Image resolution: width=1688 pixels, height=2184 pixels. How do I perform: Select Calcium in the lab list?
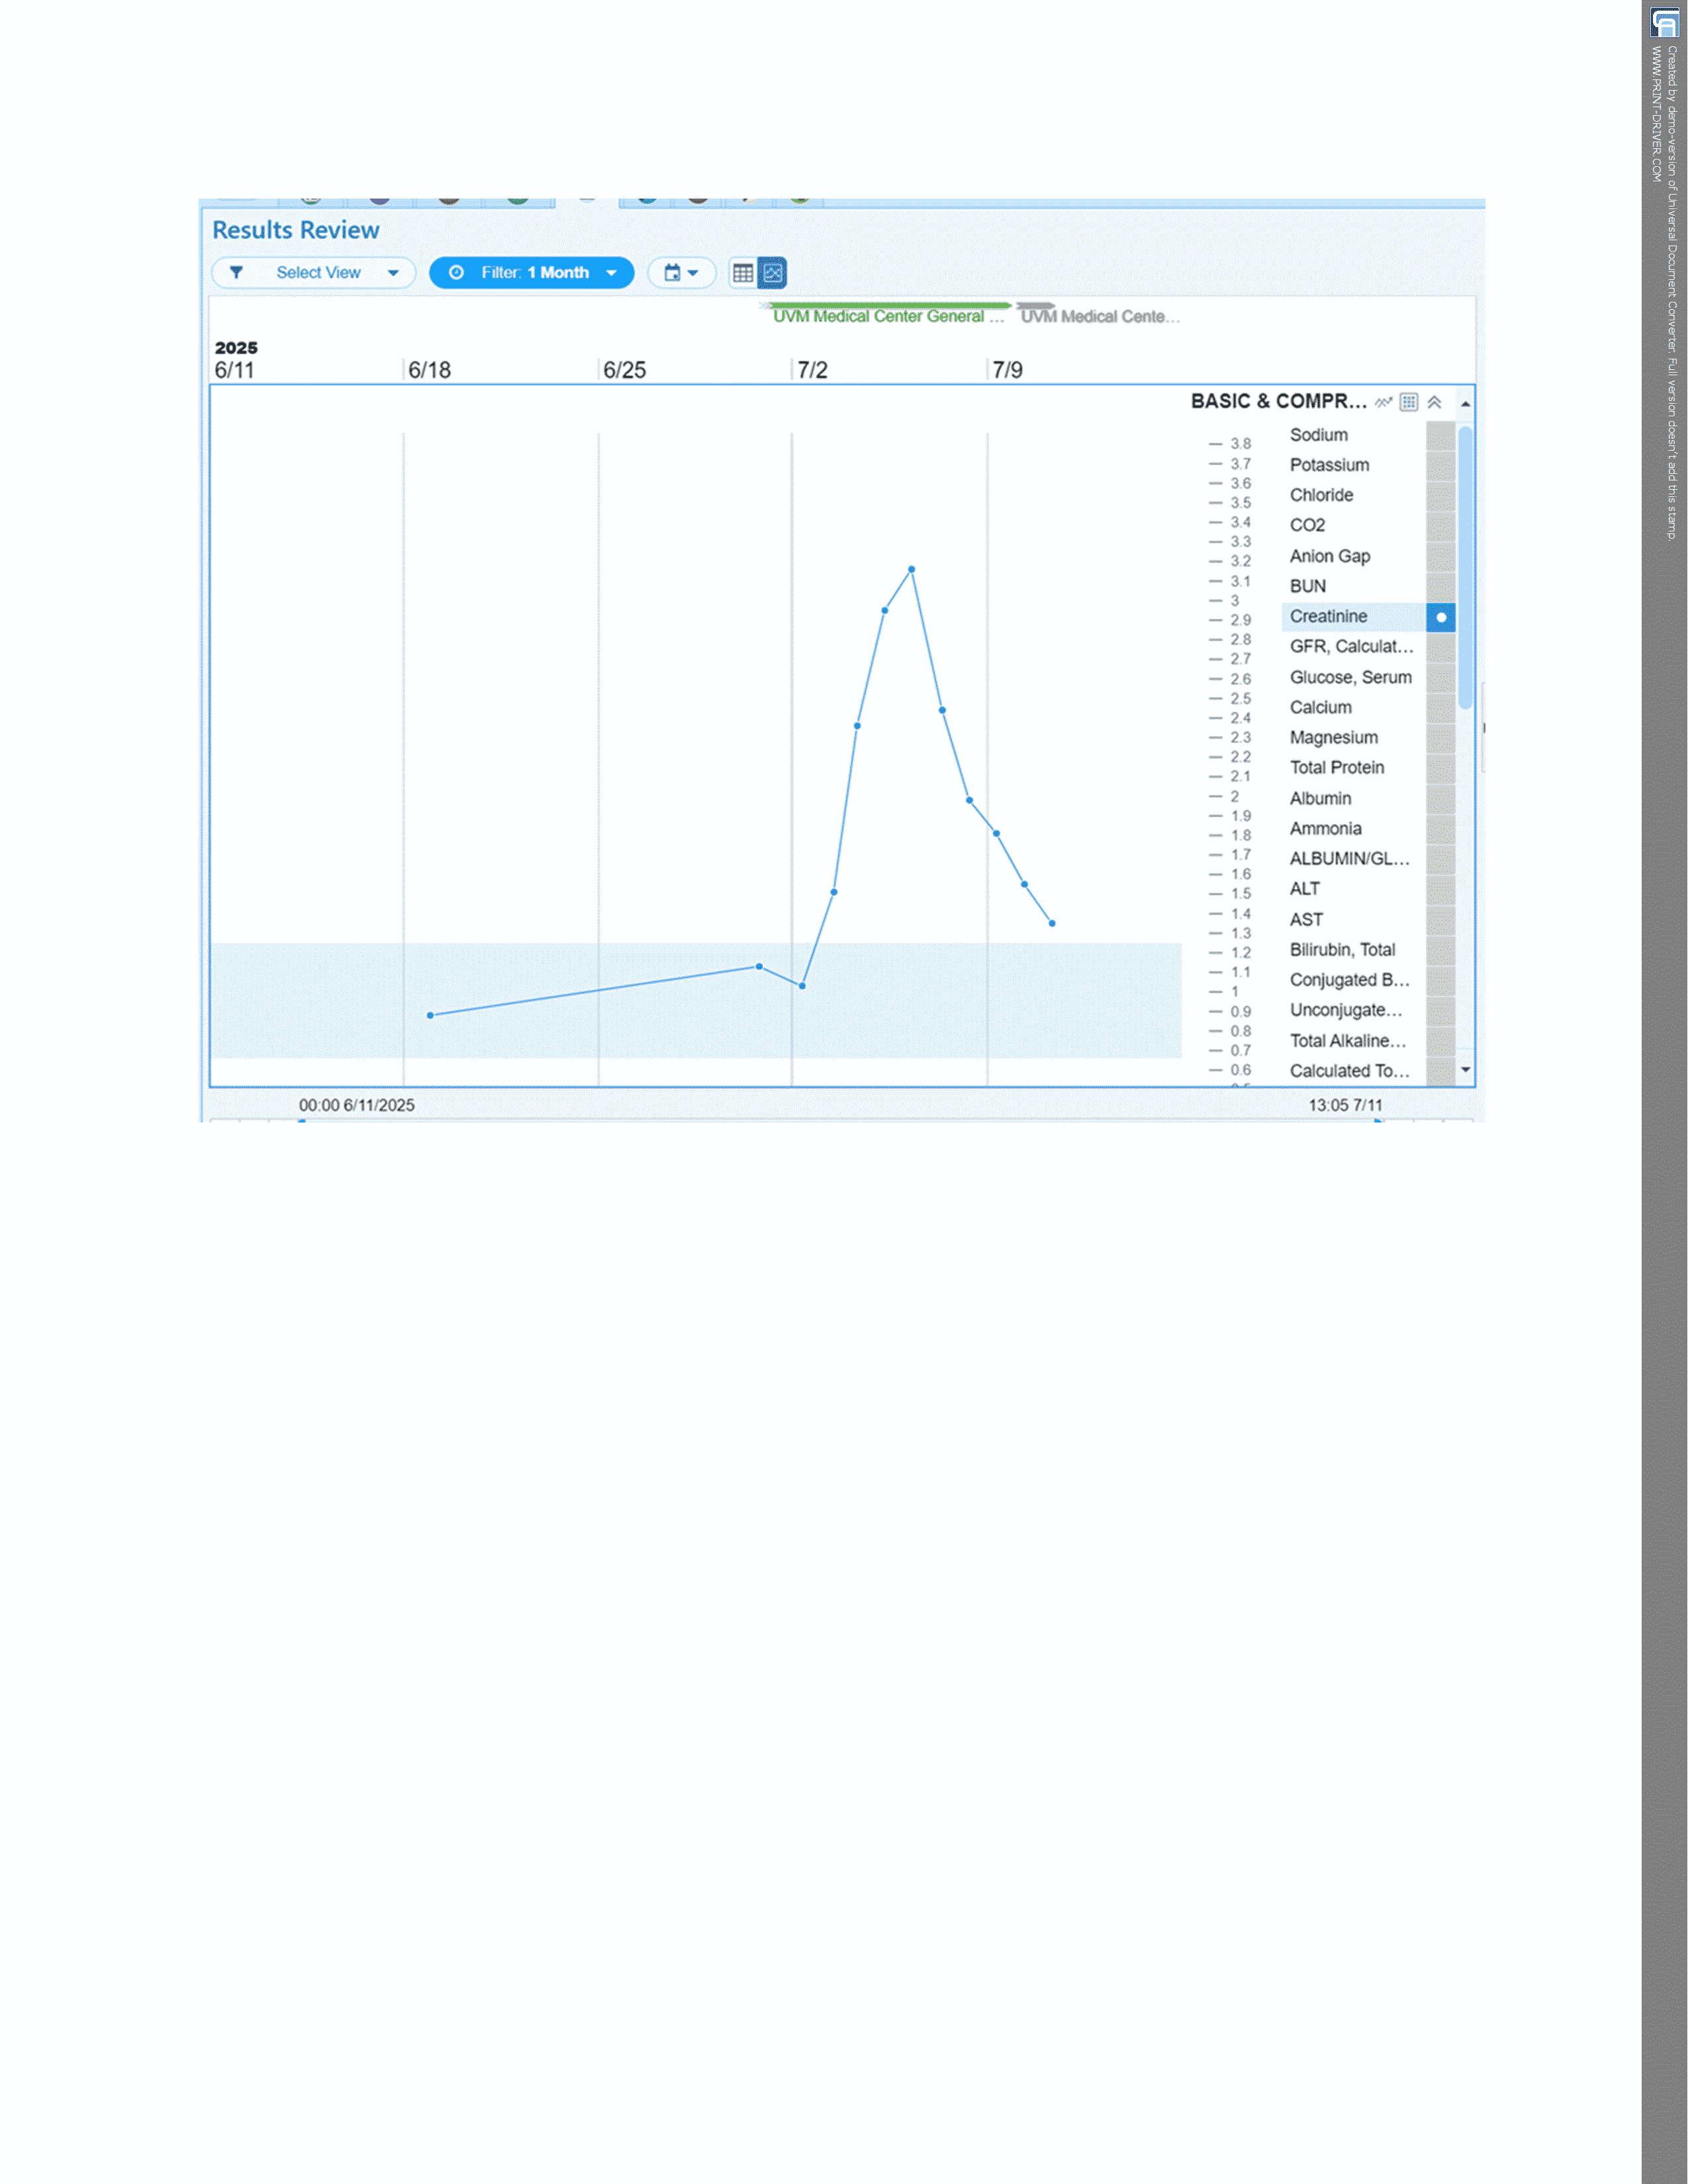point(1320,708)
